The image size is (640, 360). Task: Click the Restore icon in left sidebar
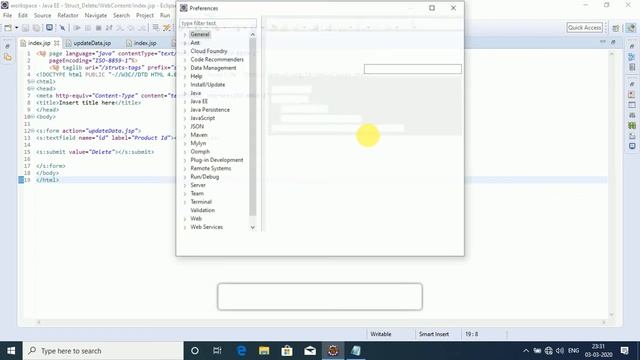[7, 47]
